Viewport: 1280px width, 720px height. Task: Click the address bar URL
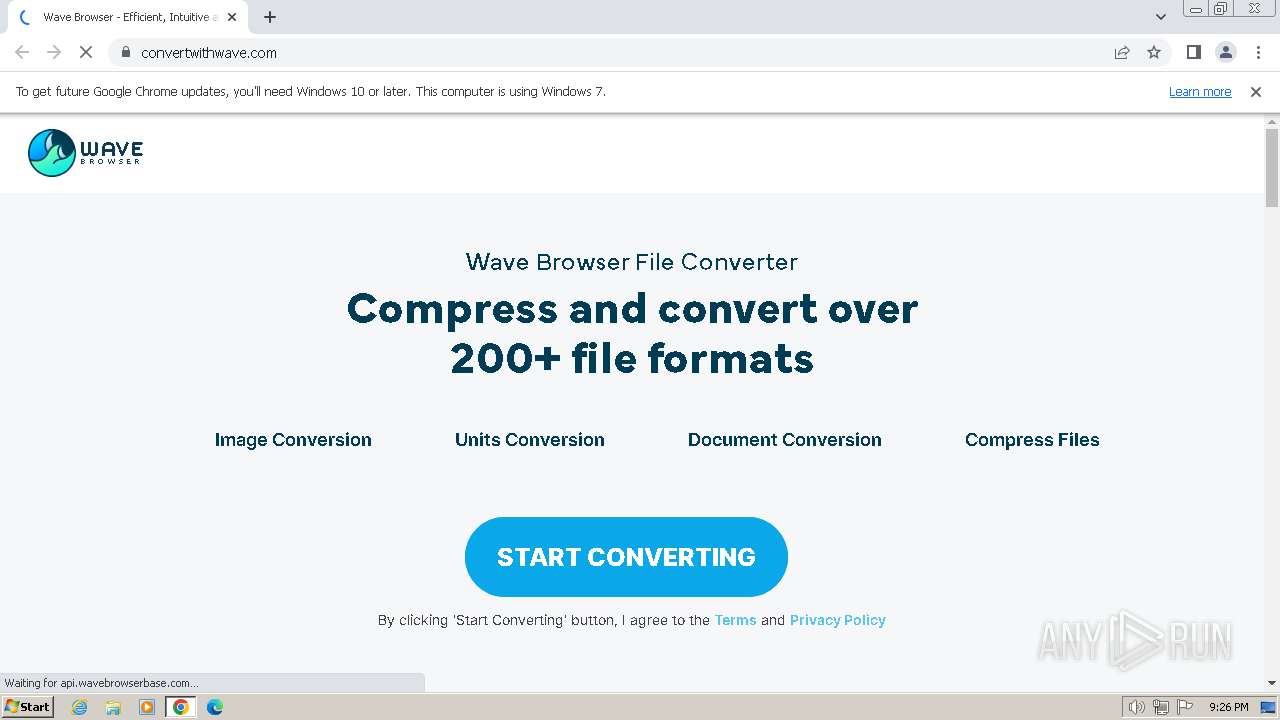209,52
